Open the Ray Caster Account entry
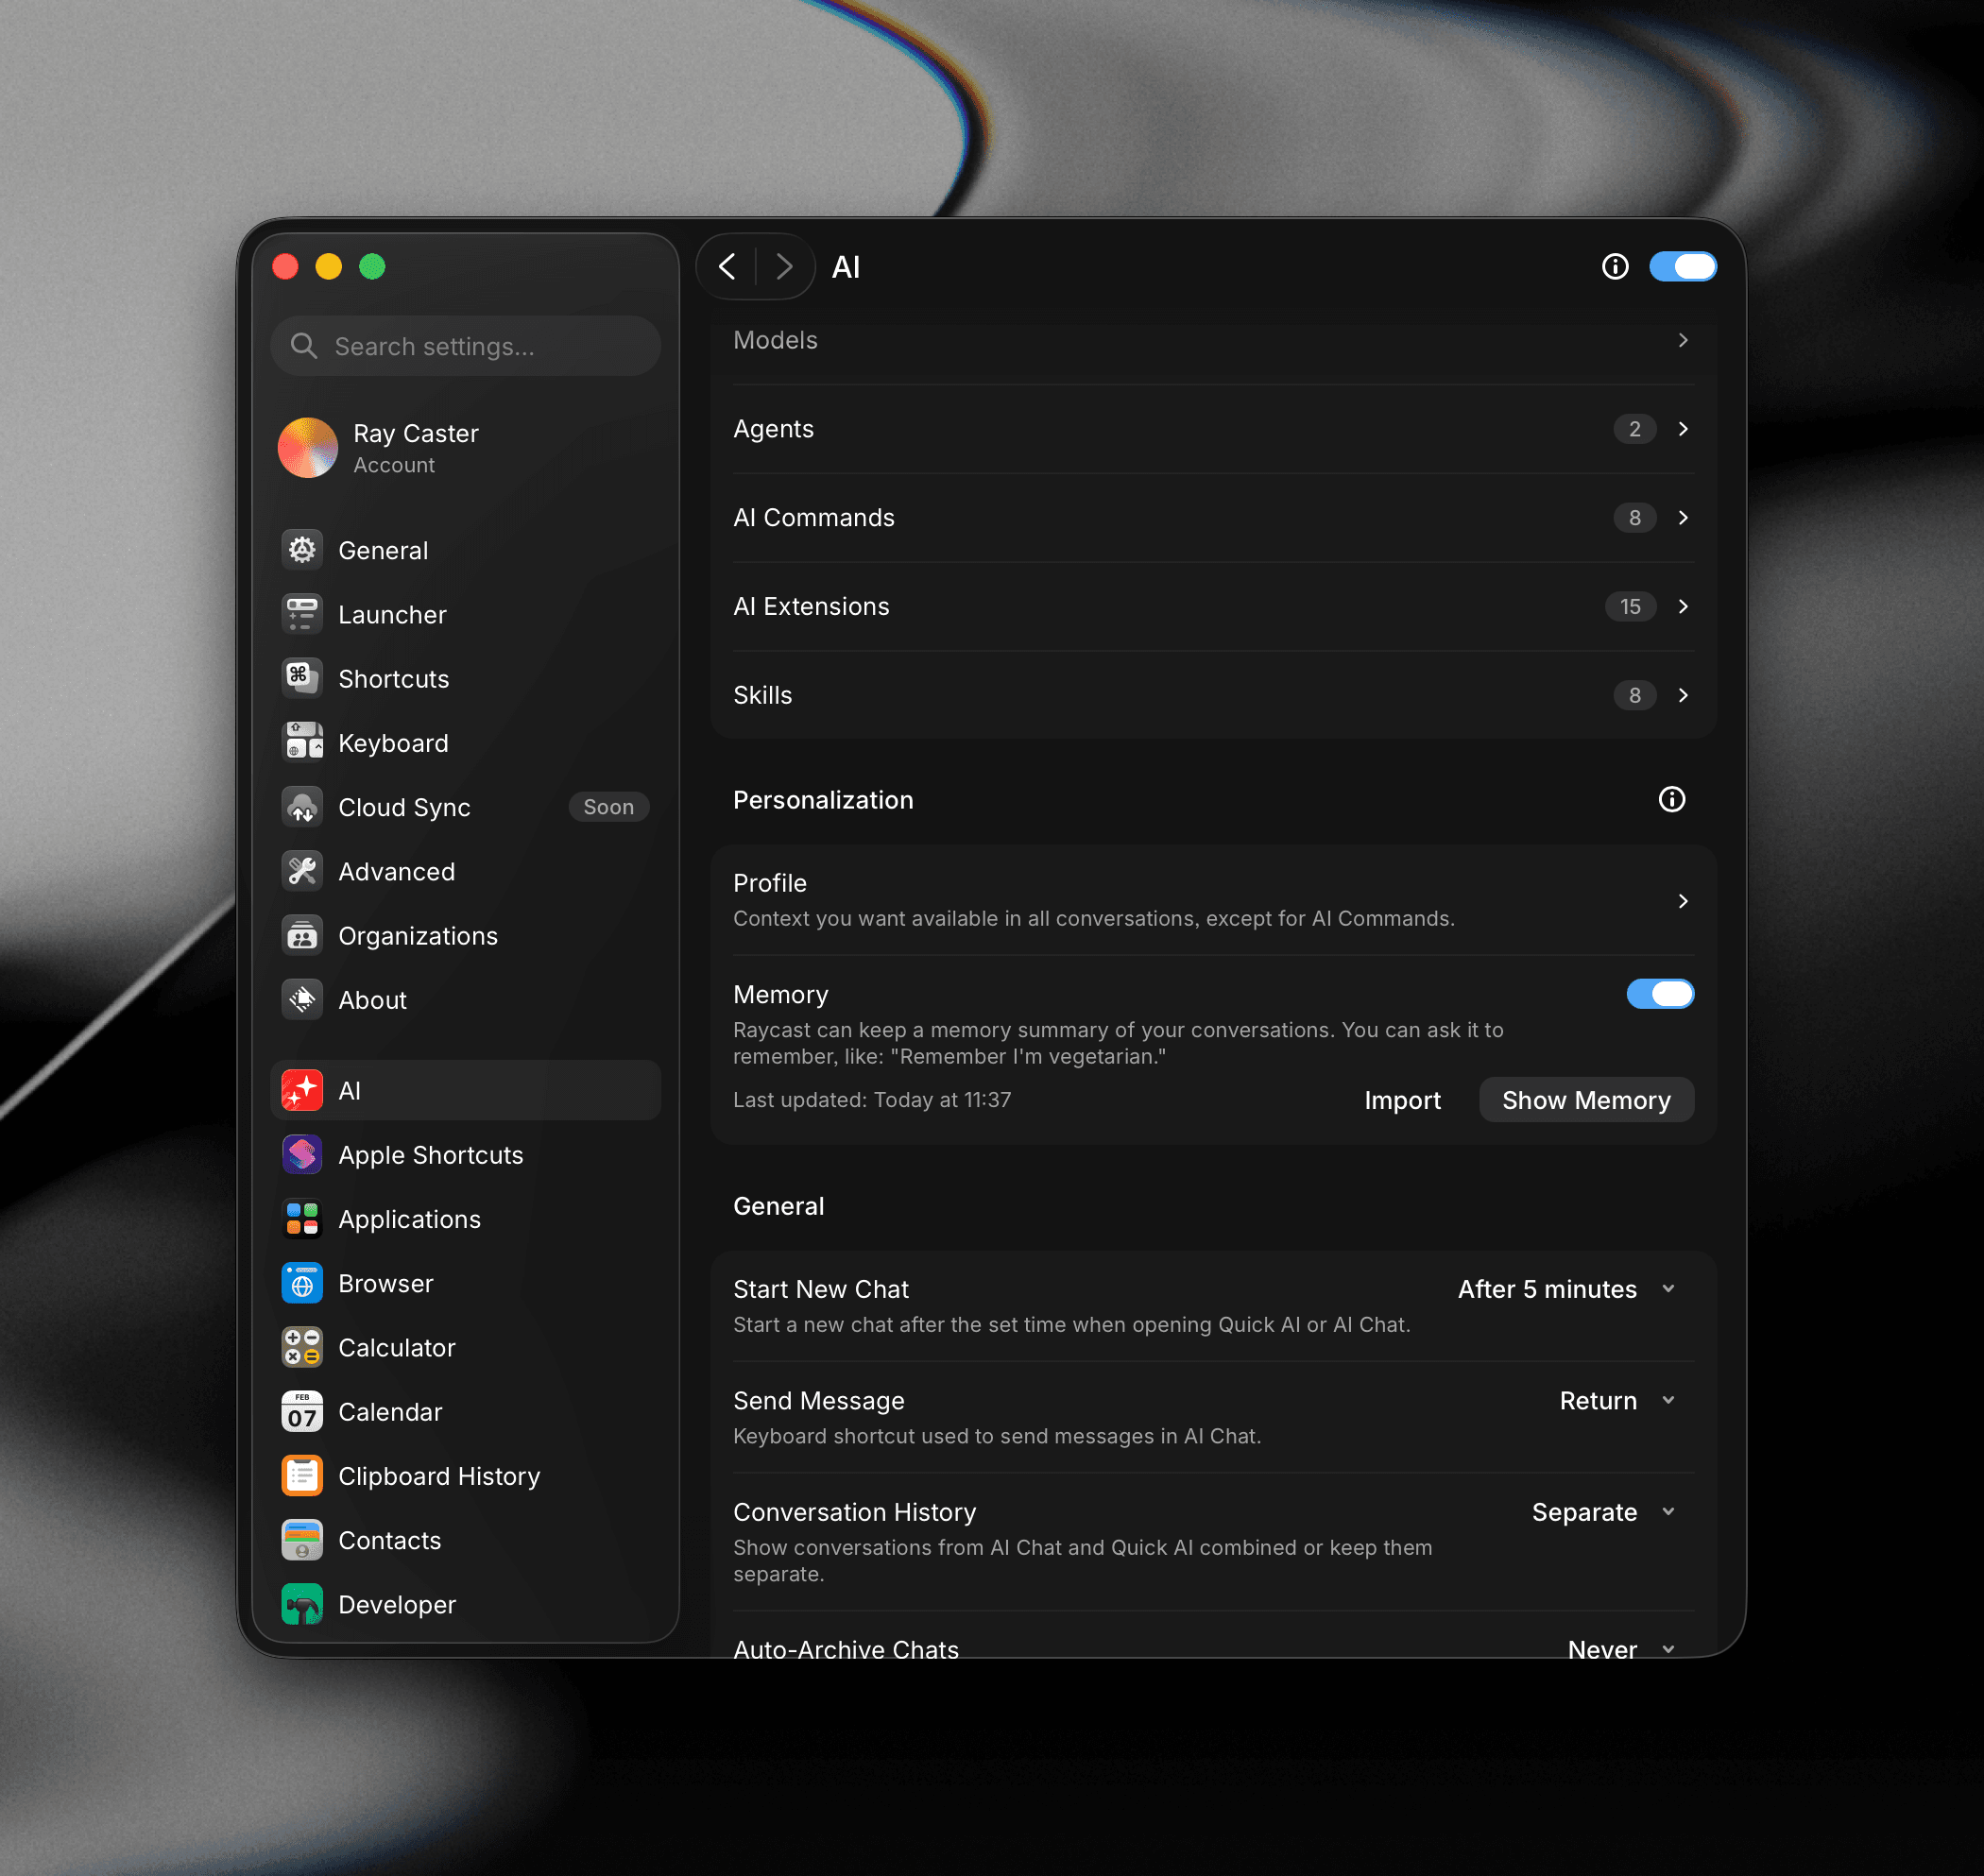This screenshot has height=1876, width=1984. pyautogui.click(x=465, y=447)
